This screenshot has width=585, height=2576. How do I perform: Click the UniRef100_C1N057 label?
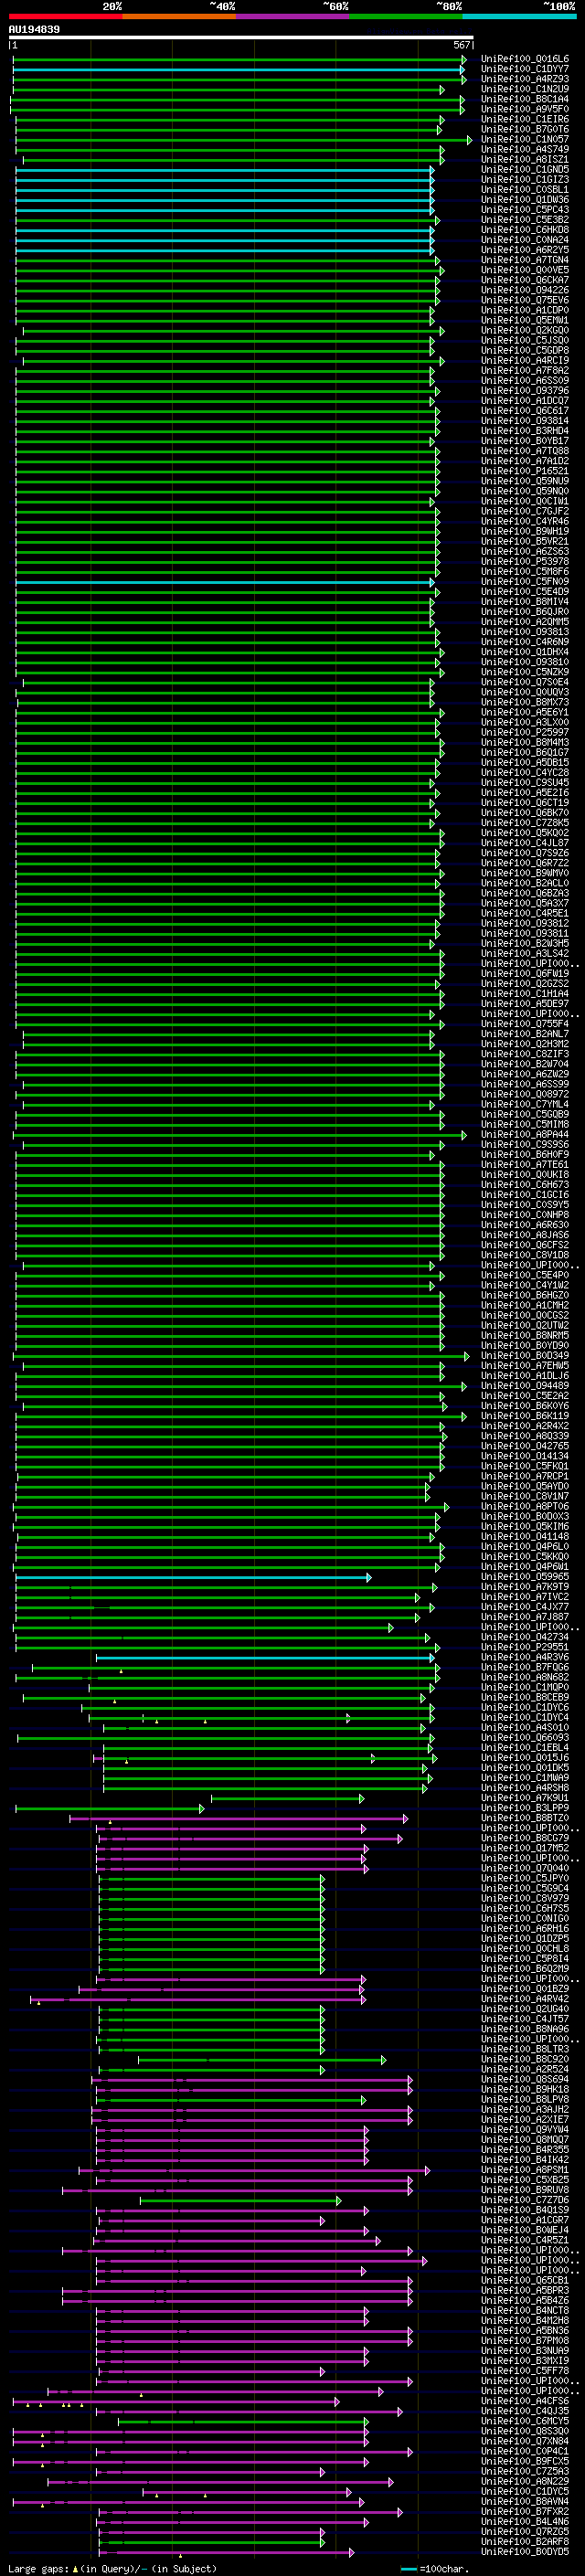pyautogui.click(x=524, y=139)
